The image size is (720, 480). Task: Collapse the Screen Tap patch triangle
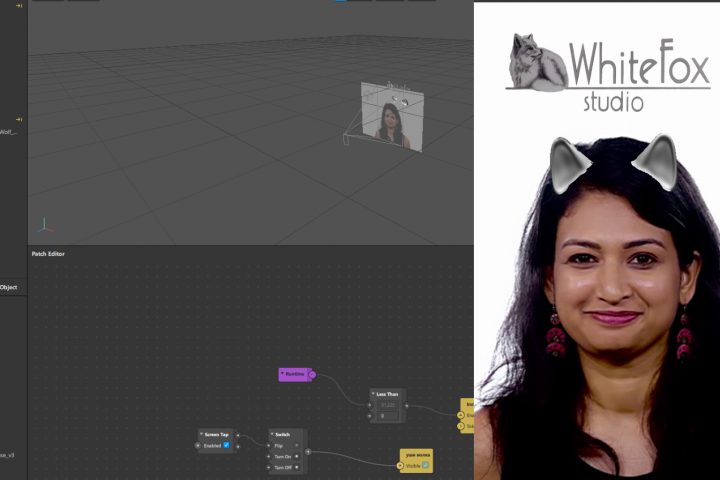[x=201, y=434]
